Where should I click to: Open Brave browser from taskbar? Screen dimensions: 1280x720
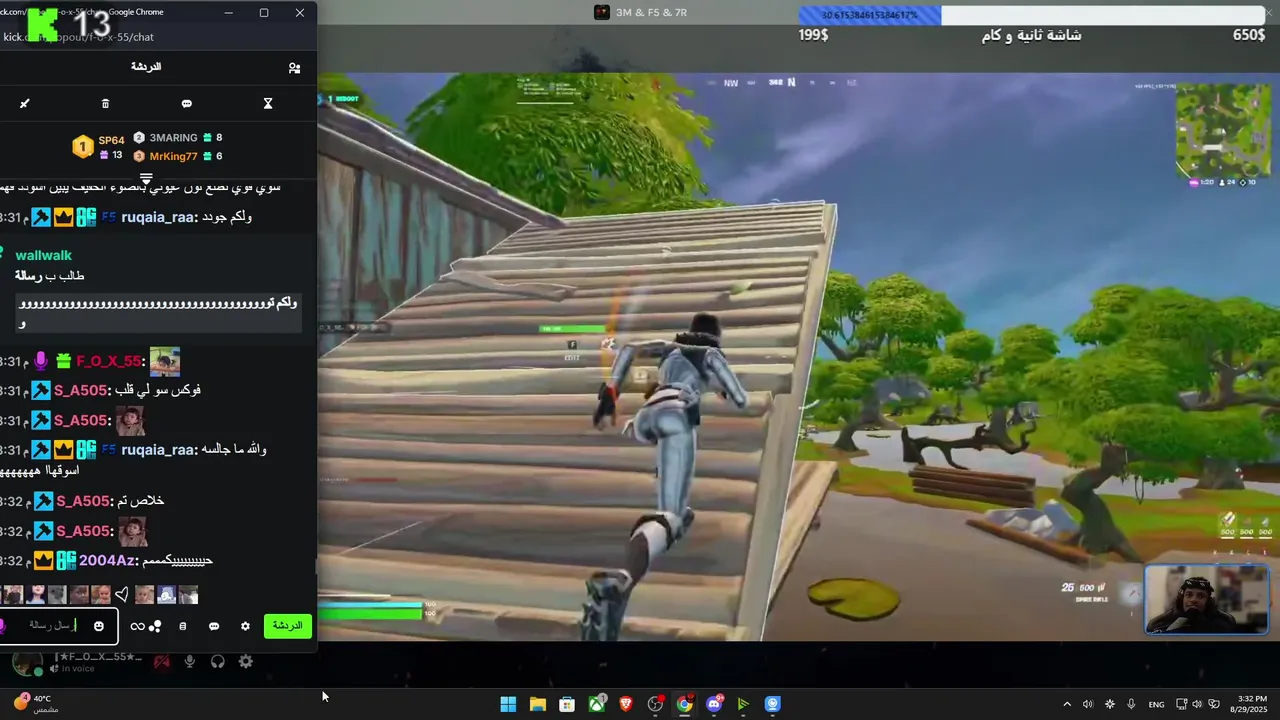tap(626, 704)
